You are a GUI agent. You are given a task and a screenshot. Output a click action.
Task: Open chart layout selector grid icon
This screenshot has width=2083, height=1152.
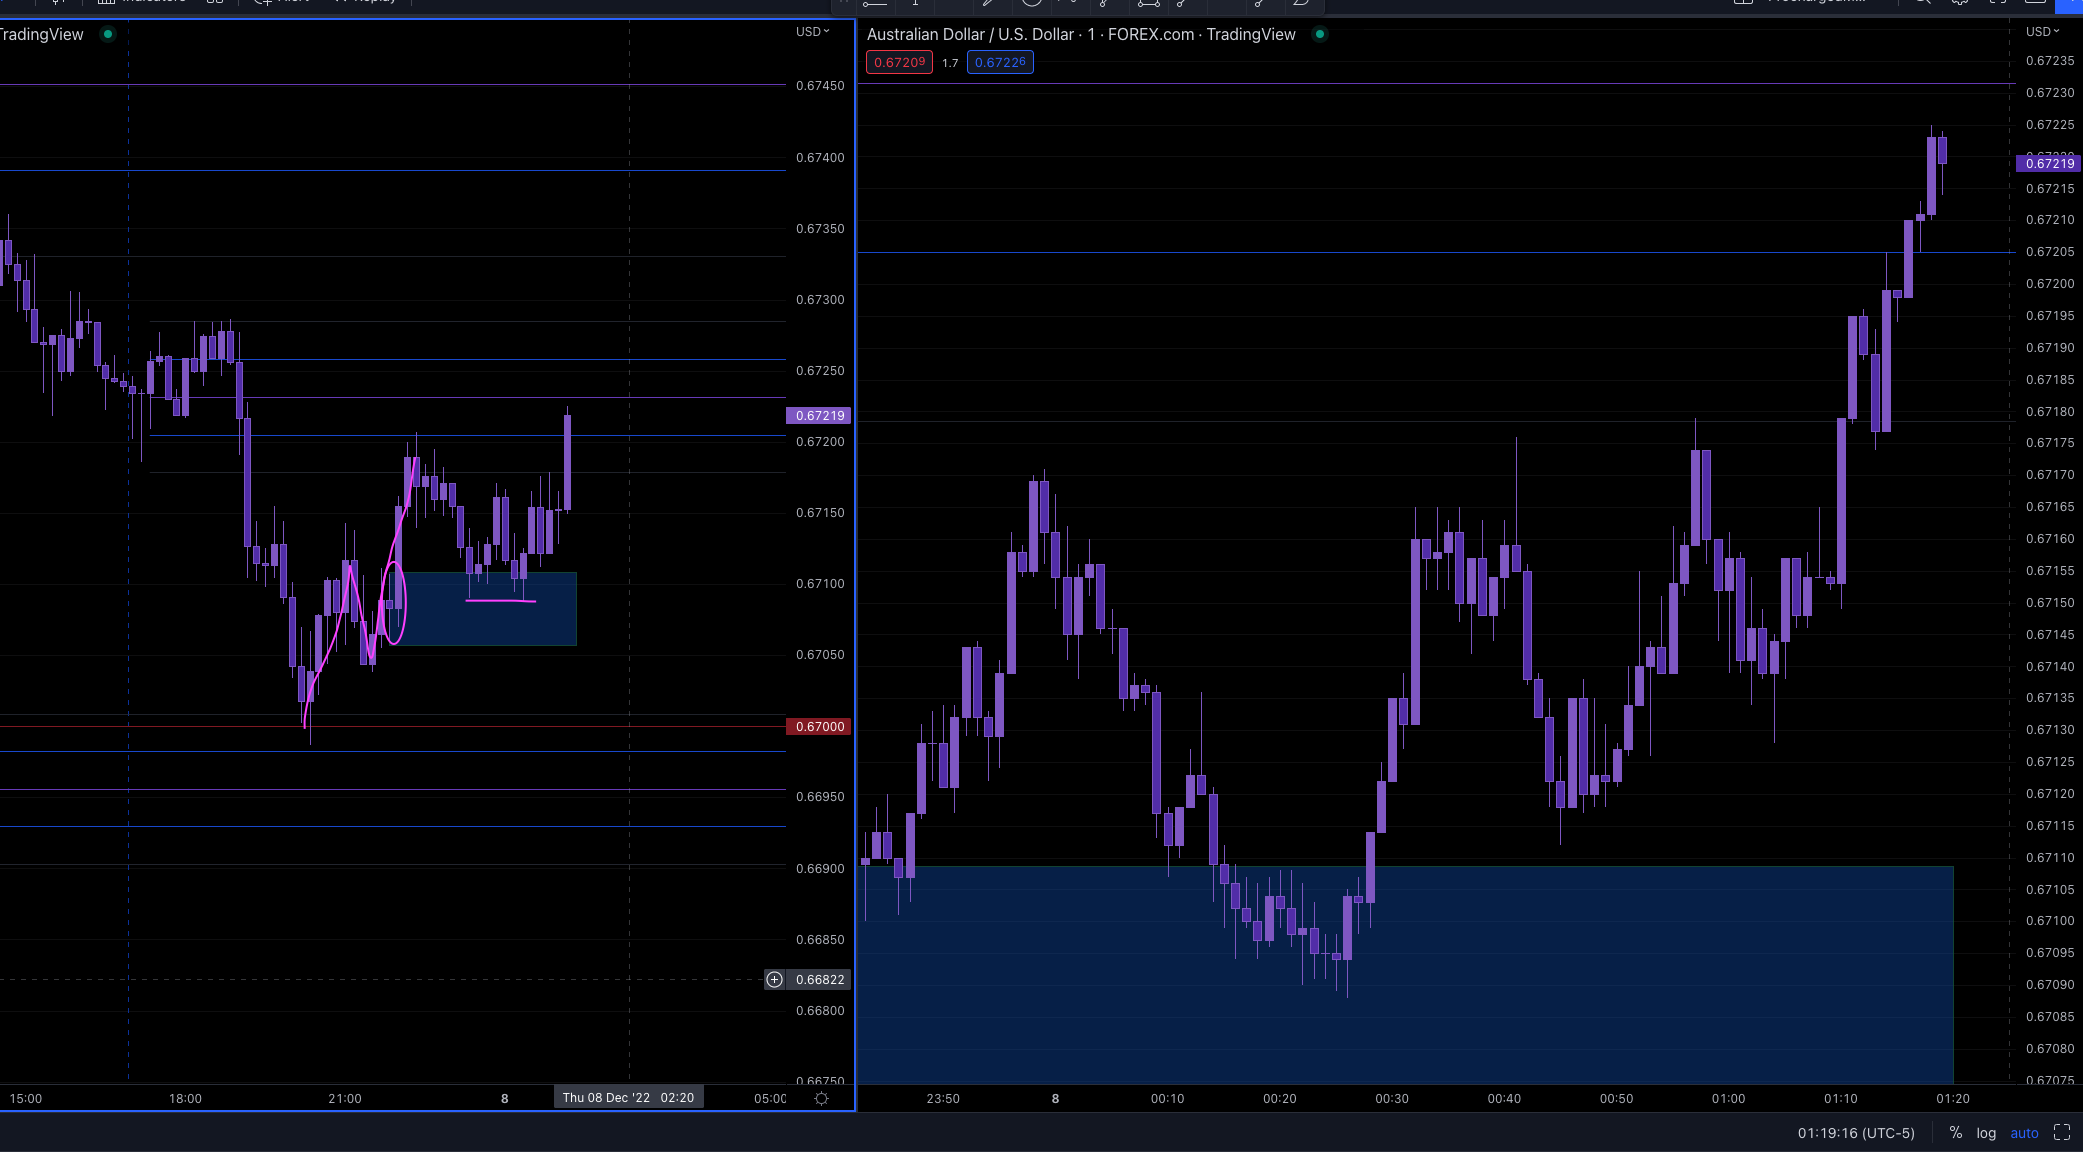pos(214,2)
